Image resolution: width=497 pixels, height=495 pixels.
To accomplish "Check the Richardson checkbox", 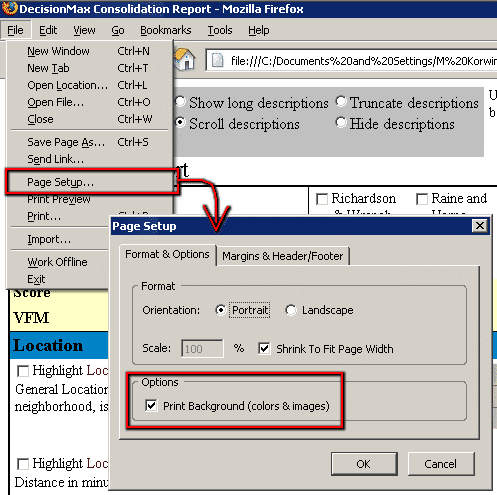I will click(322, 199).
